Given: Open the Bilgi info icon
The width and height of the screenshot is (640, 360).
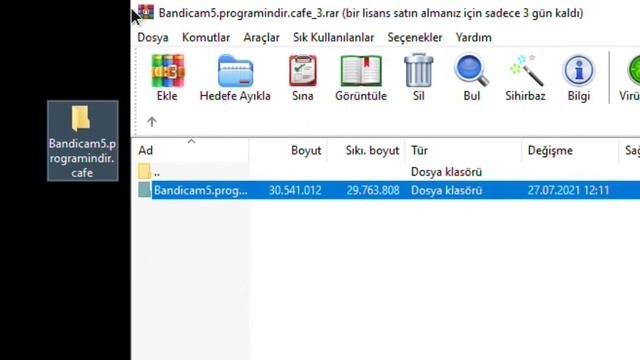Looking at the screenshot, I should 579,70.
